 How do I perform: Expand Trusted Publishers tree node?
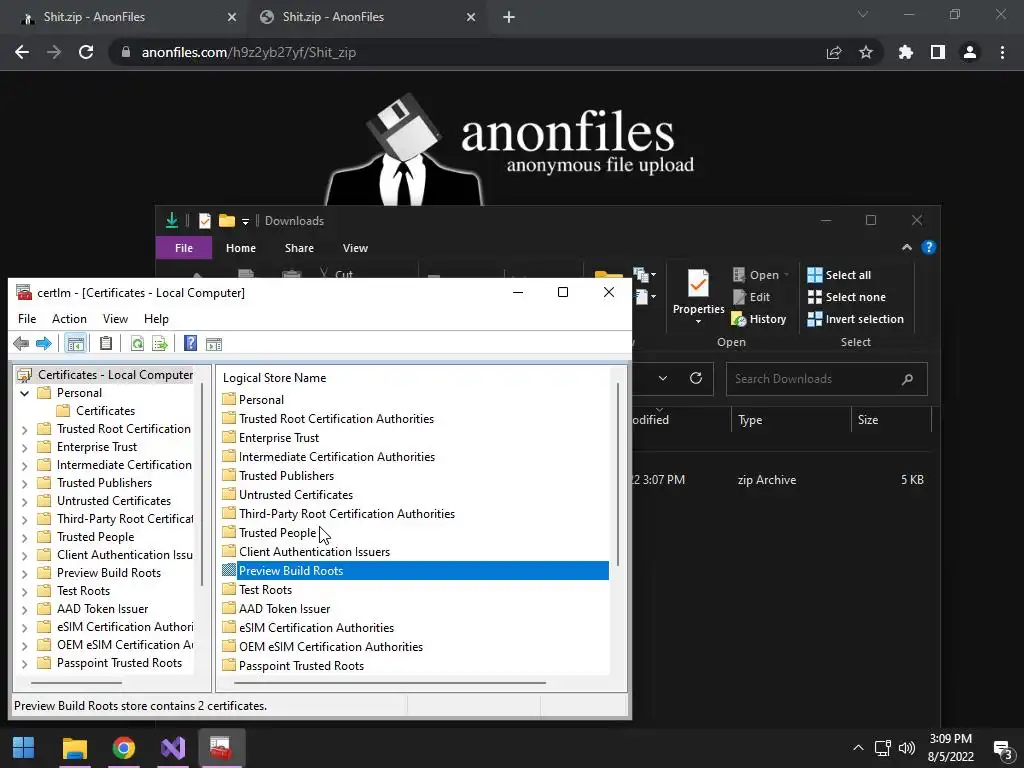point(24,483)
